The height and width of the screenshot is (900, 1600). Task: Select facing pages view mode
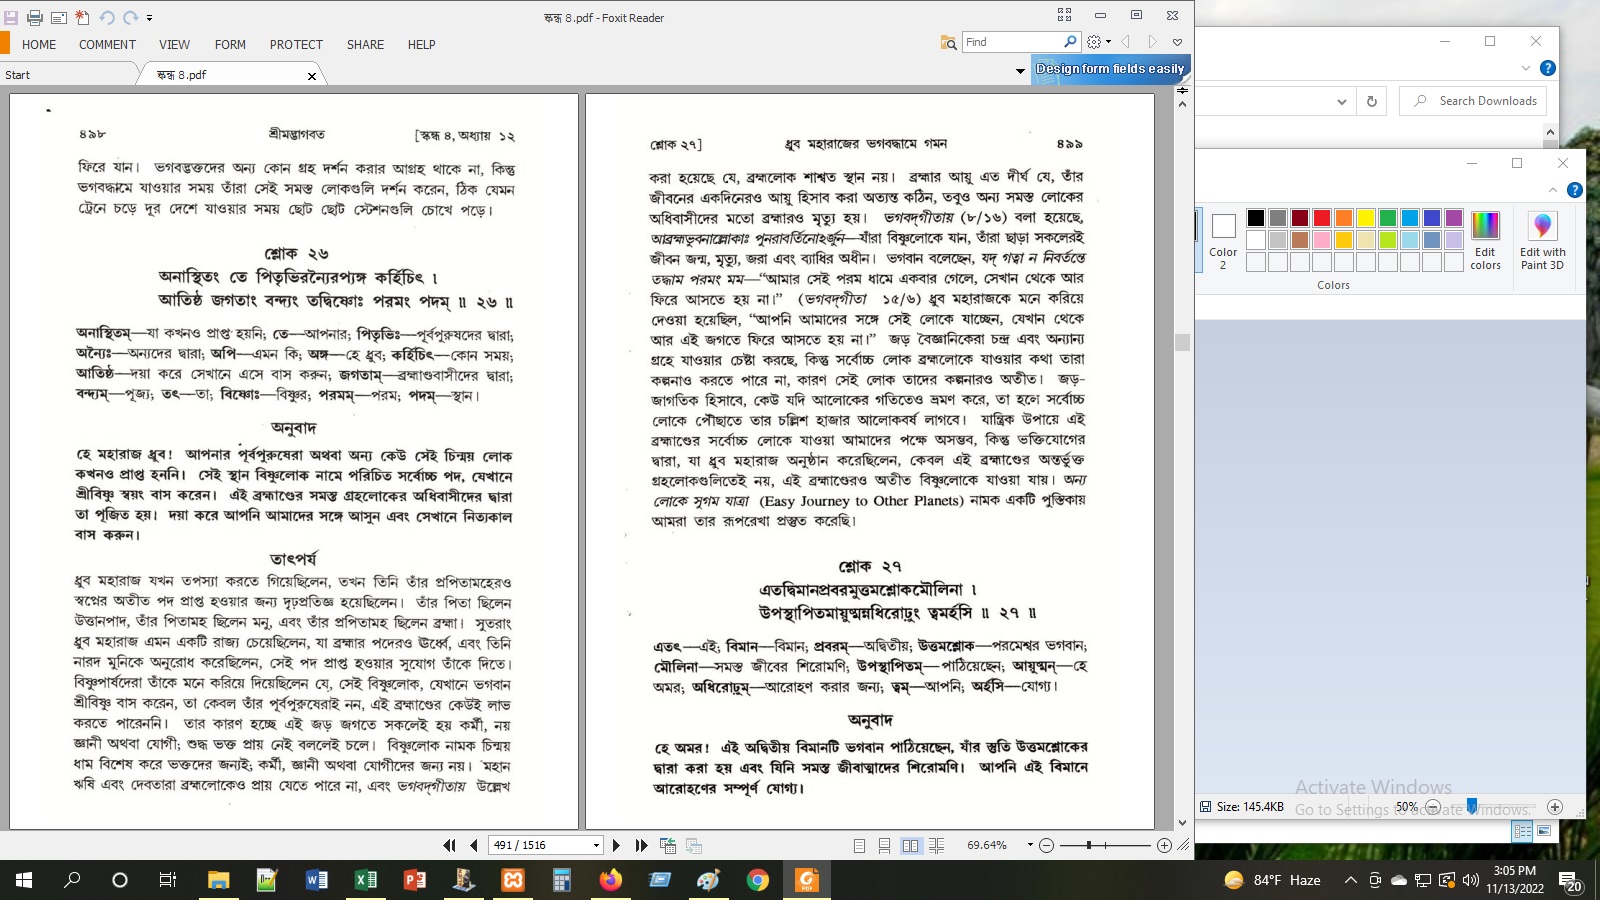pos(910,846)
